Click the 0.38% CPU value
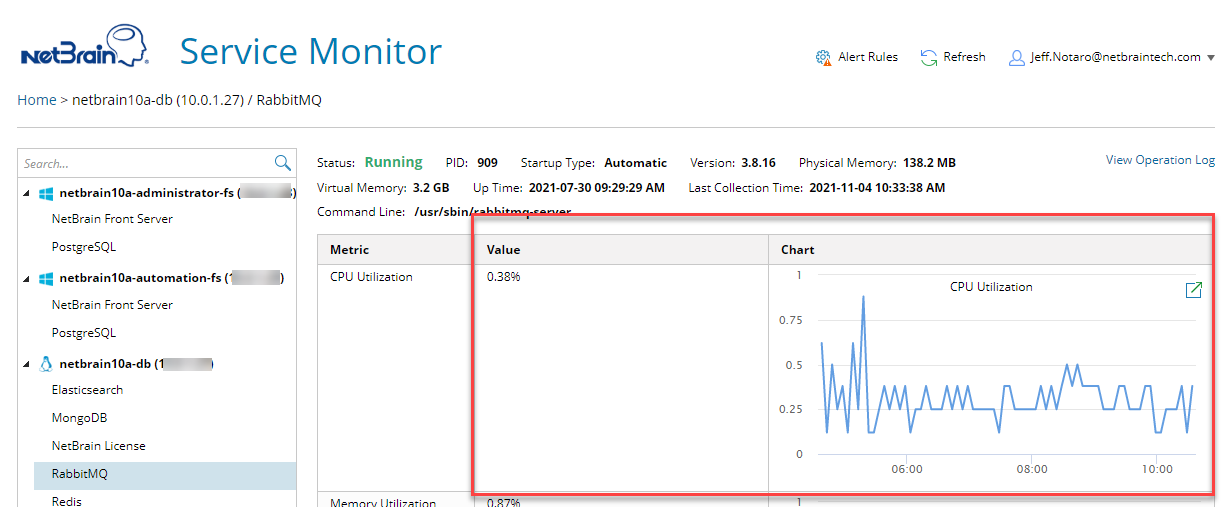The width and height of the screenshot is (1224, 507). pyautogui.click(x=503, y=277)
